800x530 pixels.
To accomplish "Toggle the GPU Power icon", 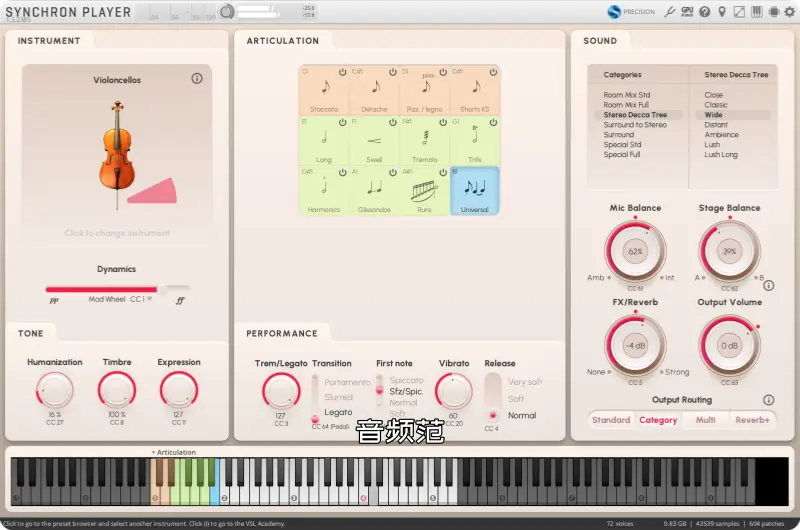I will pos(687,11).
